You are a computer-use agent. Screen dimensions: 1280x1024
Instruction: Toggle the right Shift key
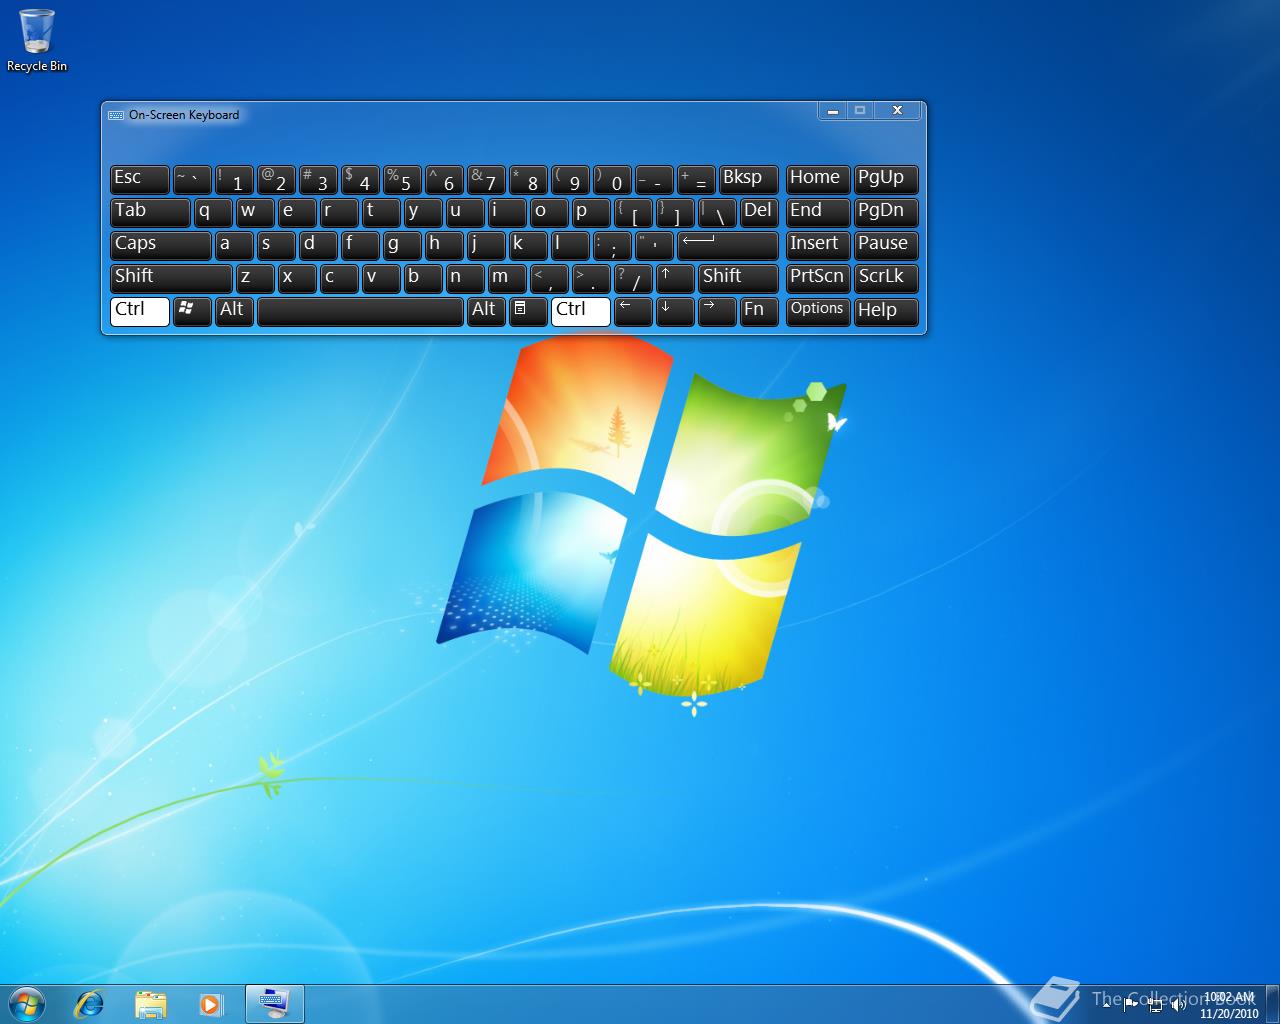738,278
